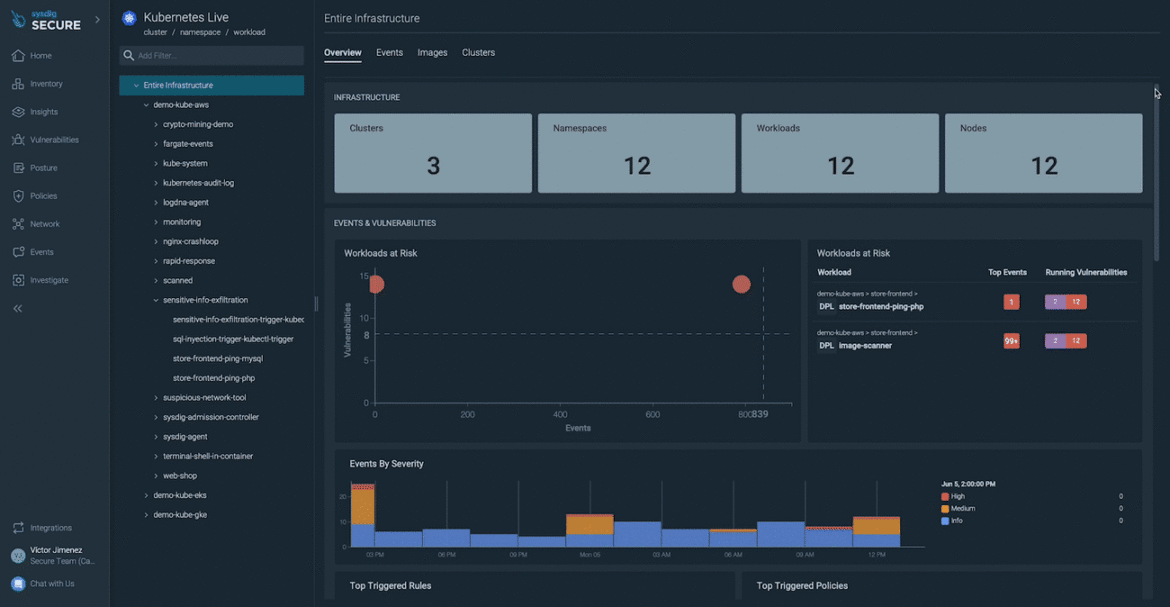The height and width of the screenshot is (607, 1170).
Task: Click the Info severity color swatch
Action: pyautogui.click(x=943, y=521)
